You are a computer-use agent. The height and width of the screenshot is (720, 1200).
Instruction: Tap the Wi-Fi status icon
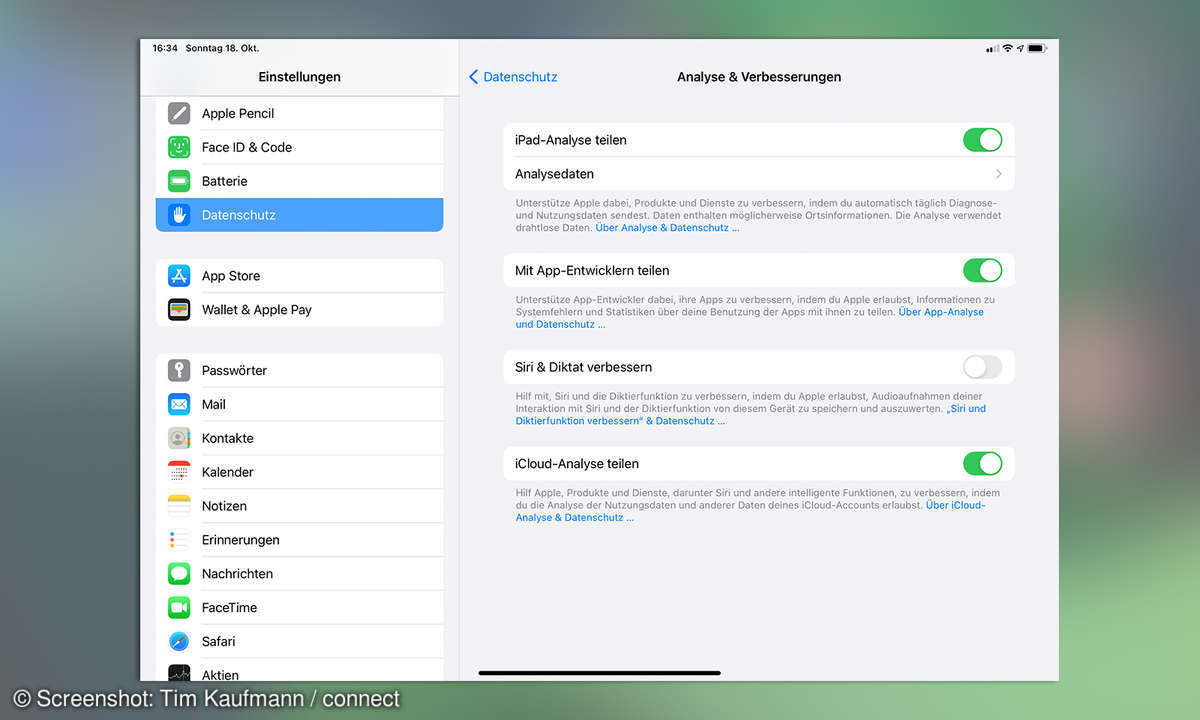point(1007,48)
